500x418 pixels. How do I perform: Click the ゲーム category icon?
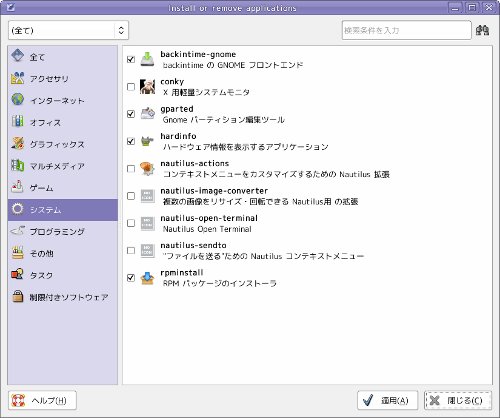pos(17,187)
